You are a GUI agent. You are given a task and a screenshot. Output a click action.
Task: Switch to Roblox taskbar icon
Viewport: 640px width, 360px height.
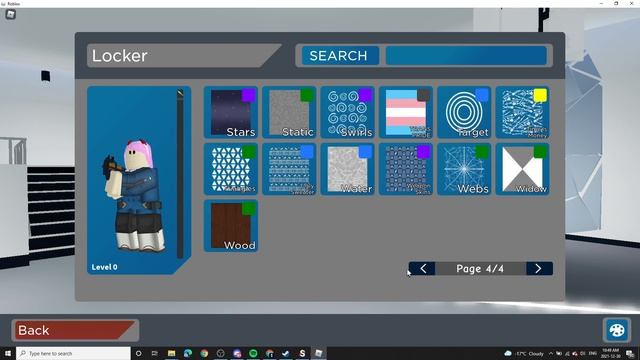tap(318, 353)
